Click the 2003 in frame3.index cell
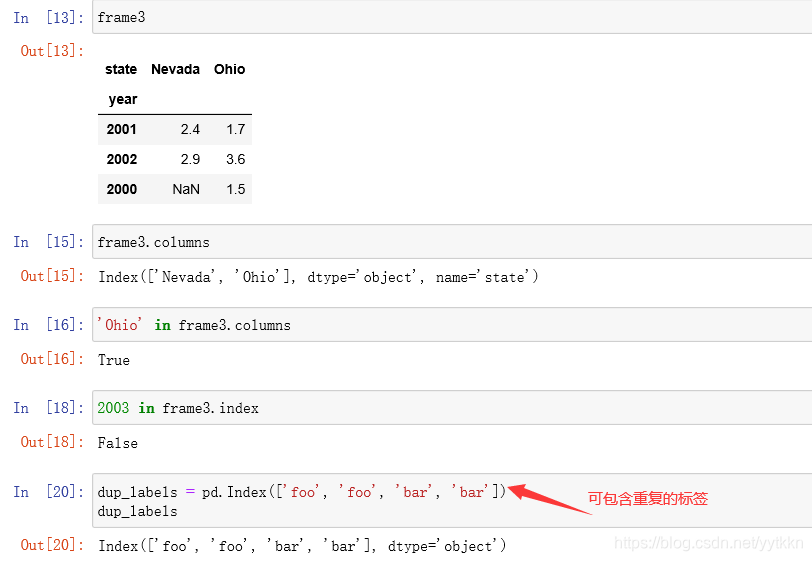 [x=452, y=408]
